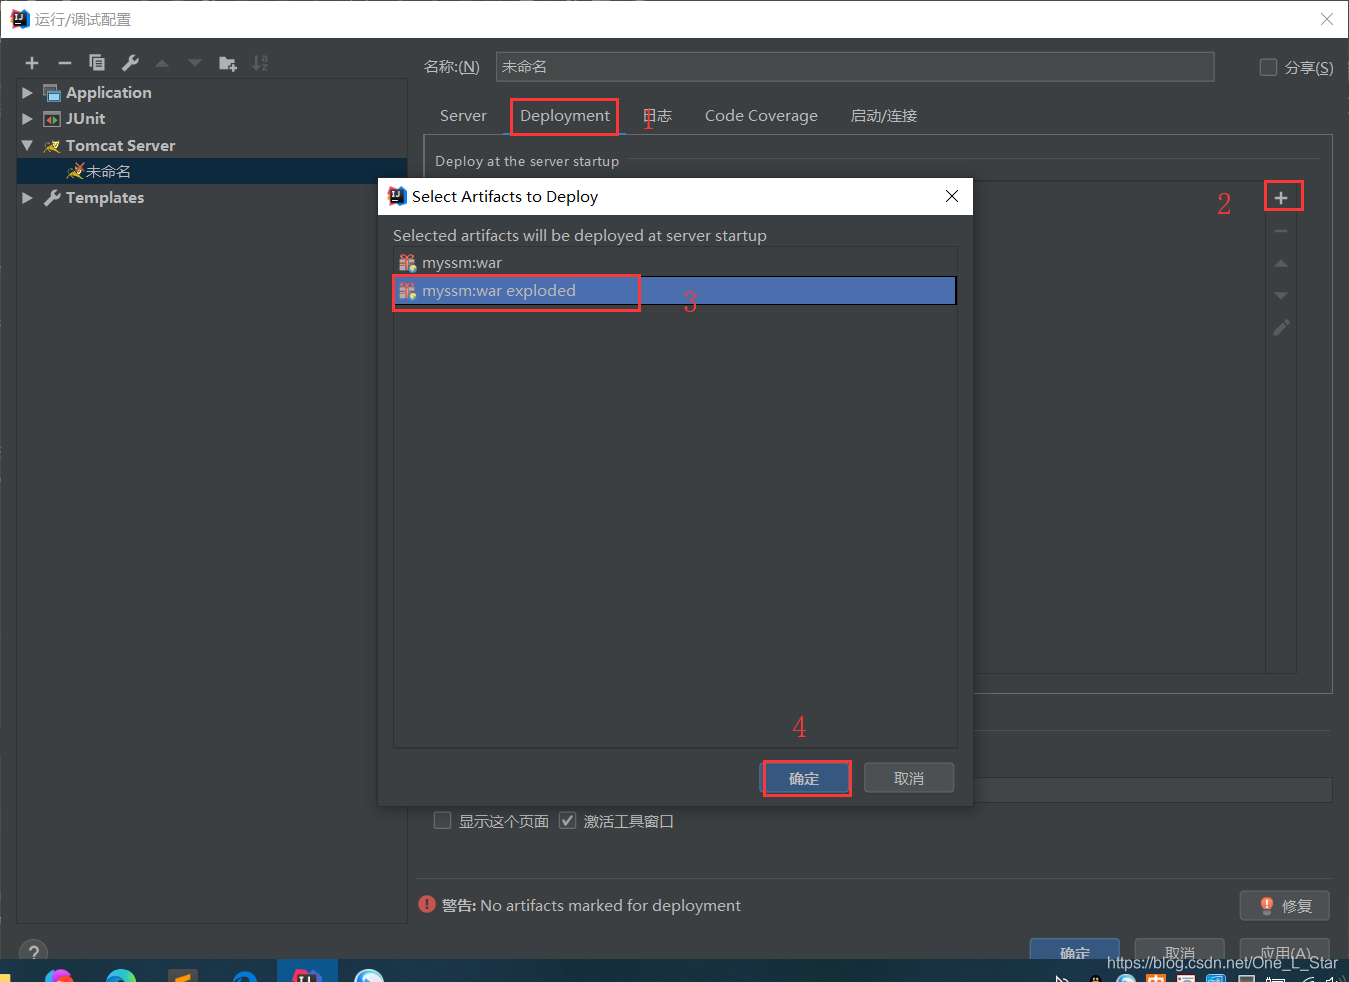Collapse the Tomcat Server group
Viewport: 1349px width, 982px height.
click(26, 145)
